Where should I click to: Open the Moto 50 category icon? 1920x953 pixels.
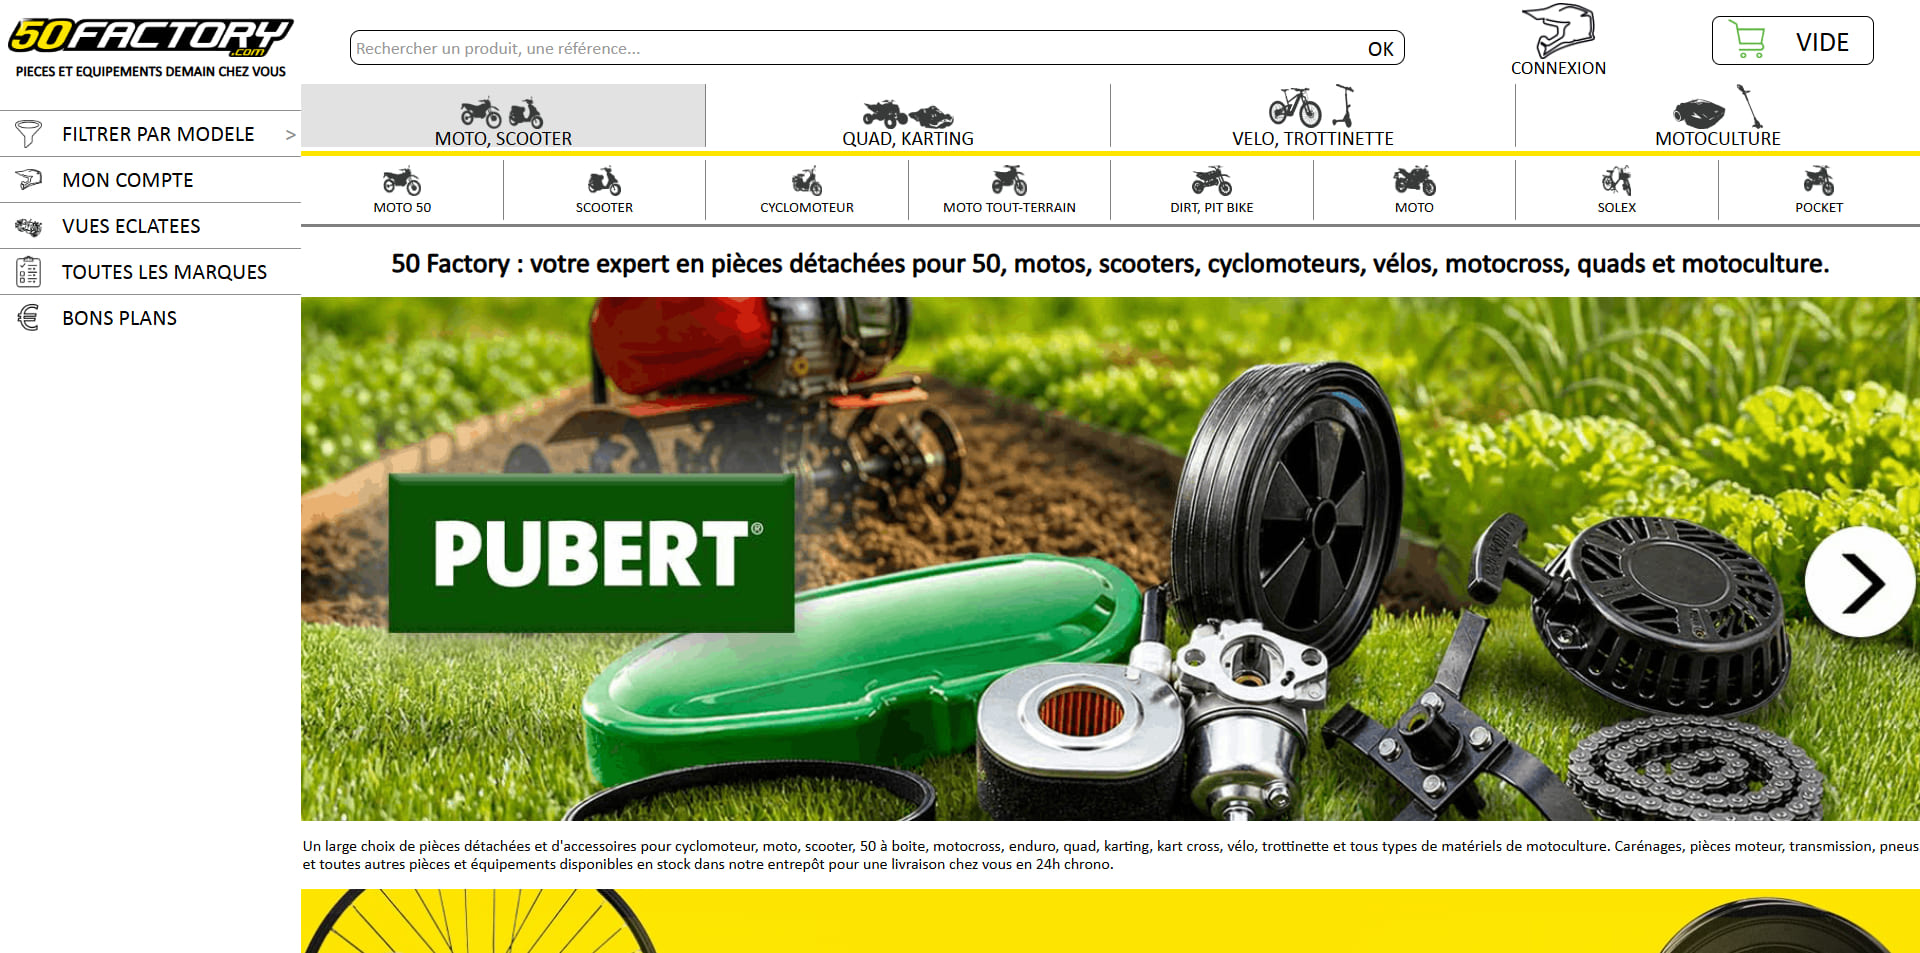click(402, 181)
